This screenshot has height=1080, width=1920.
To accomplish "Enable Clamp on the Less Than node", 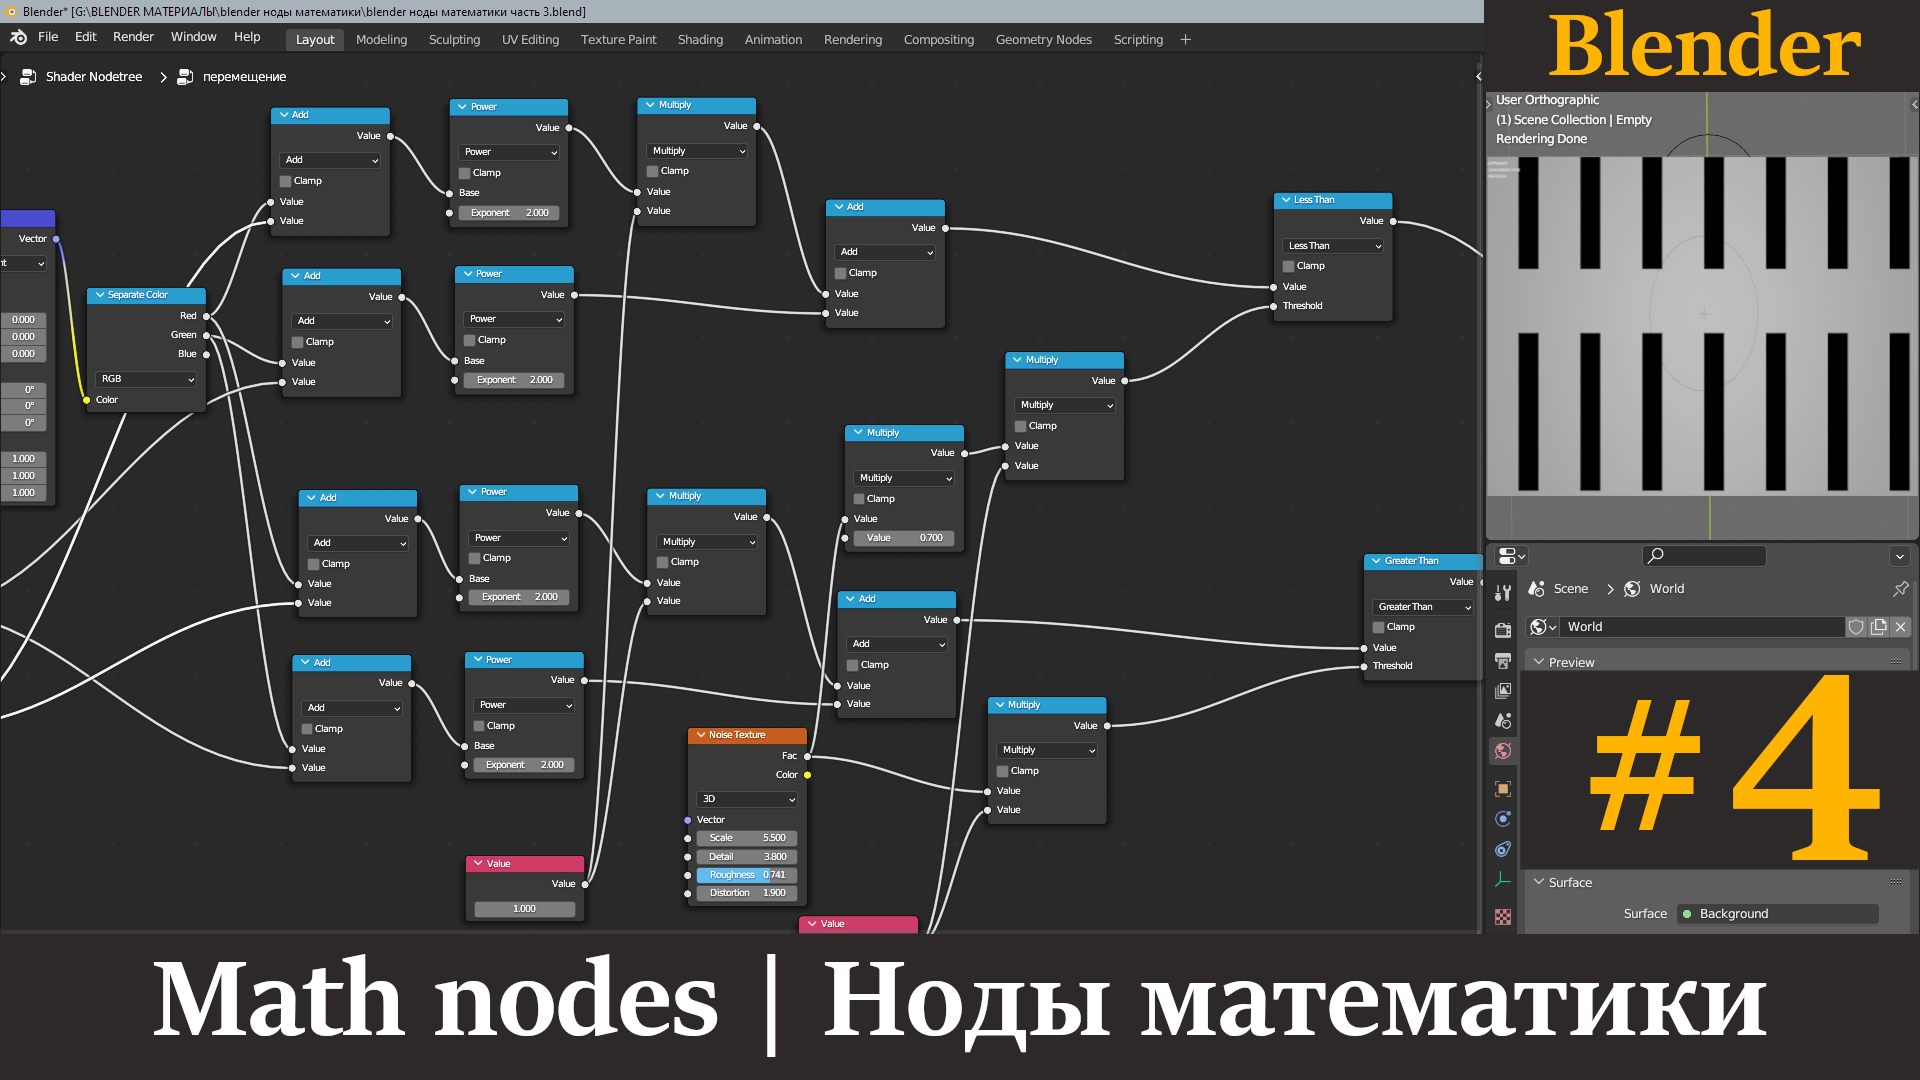I will coord(1289,266).
